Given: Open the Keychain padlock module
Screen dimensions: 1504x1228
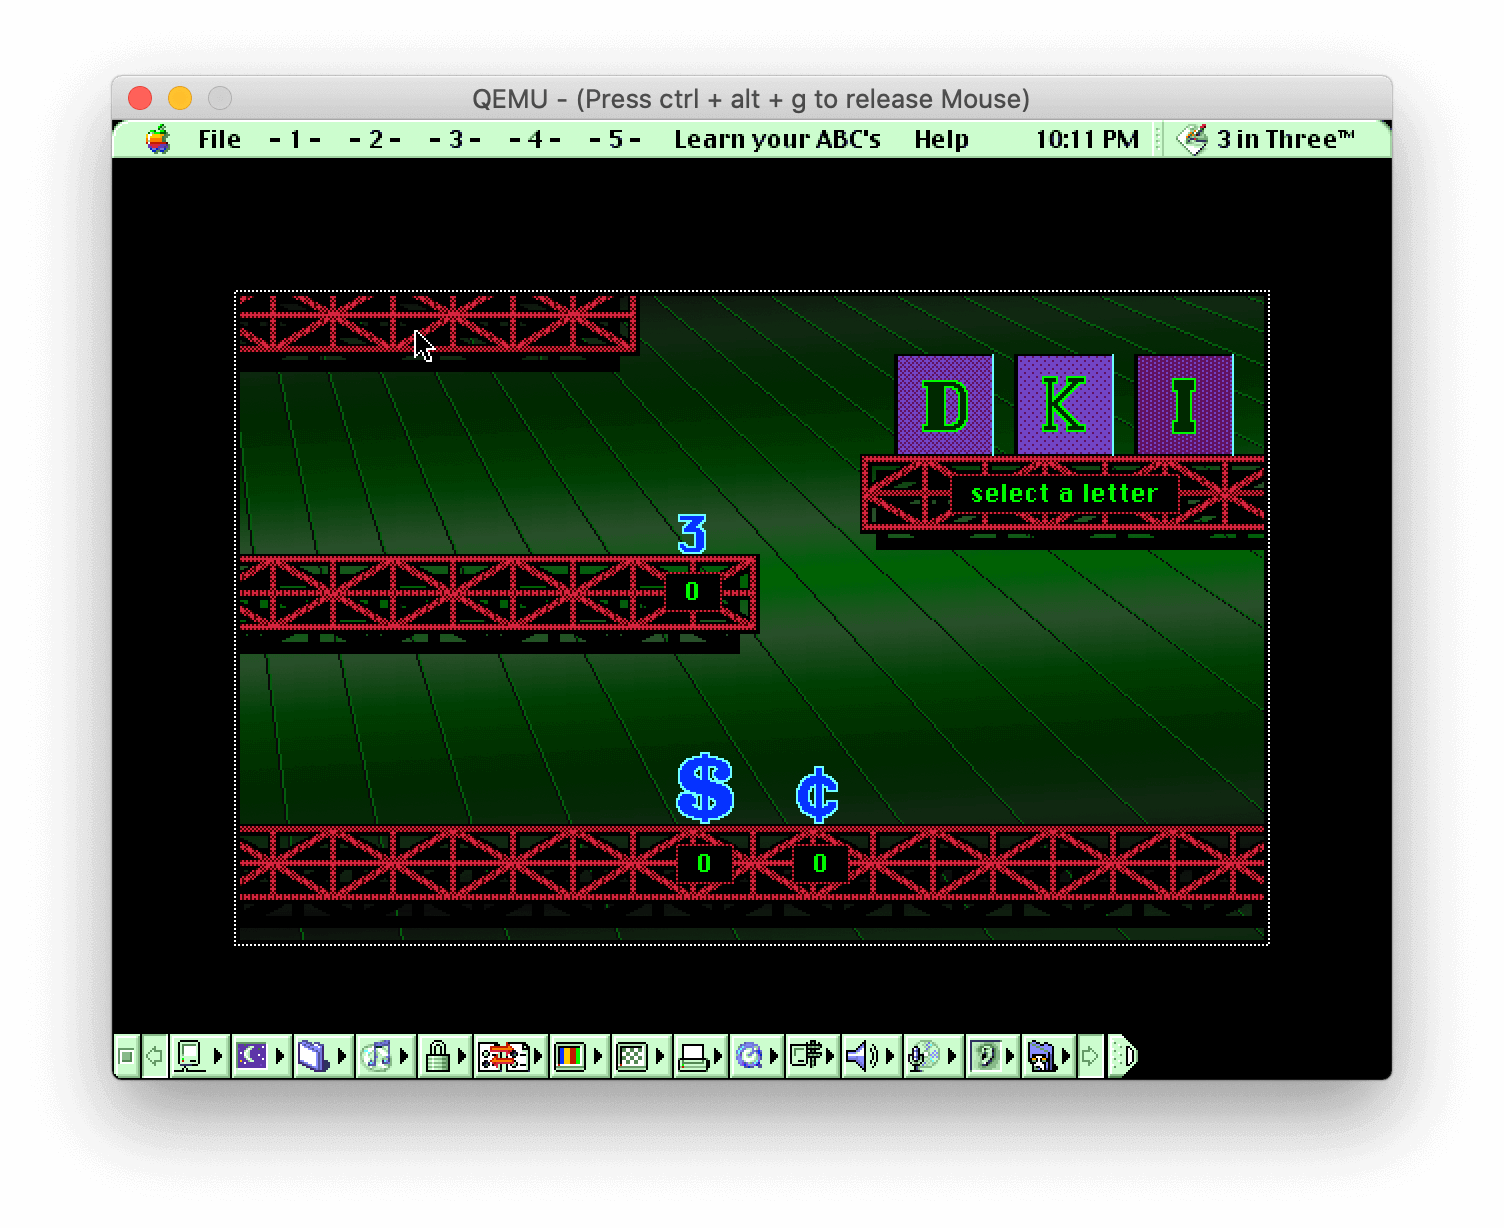Looking at the screenshot, I should 445,1056.
